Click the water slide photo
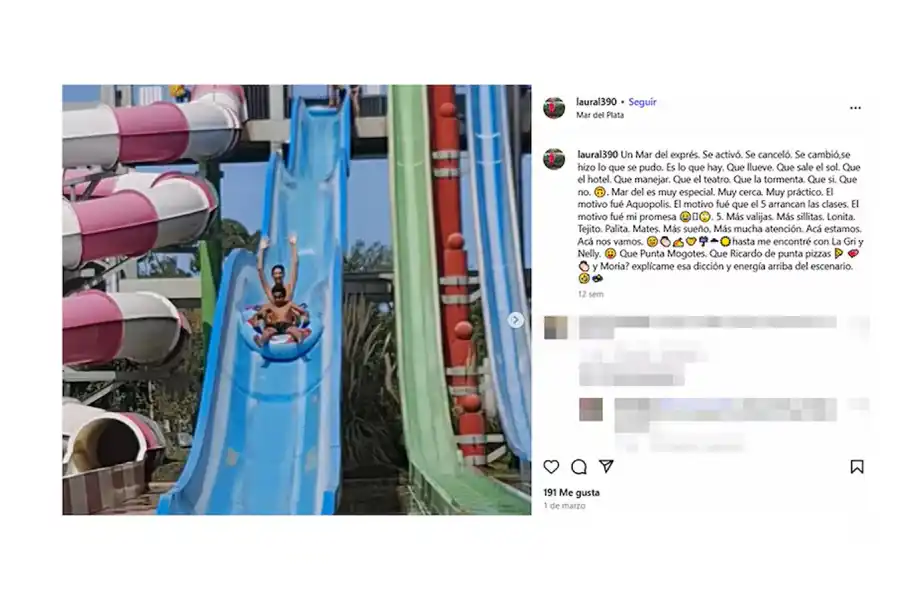 (297, 300)
